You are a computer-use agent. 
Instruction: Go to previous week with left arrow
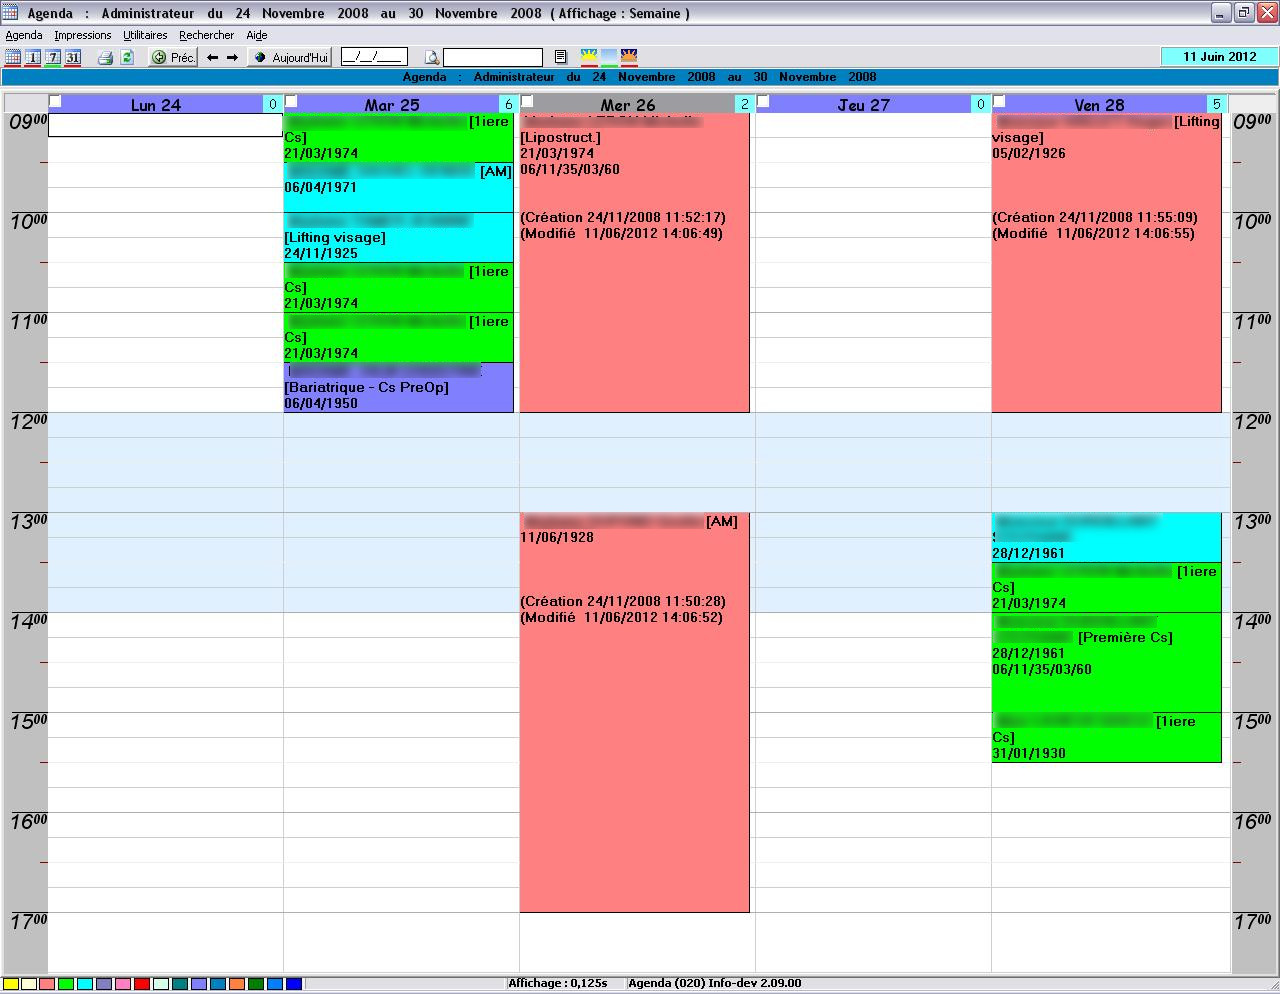click(212, 58)
